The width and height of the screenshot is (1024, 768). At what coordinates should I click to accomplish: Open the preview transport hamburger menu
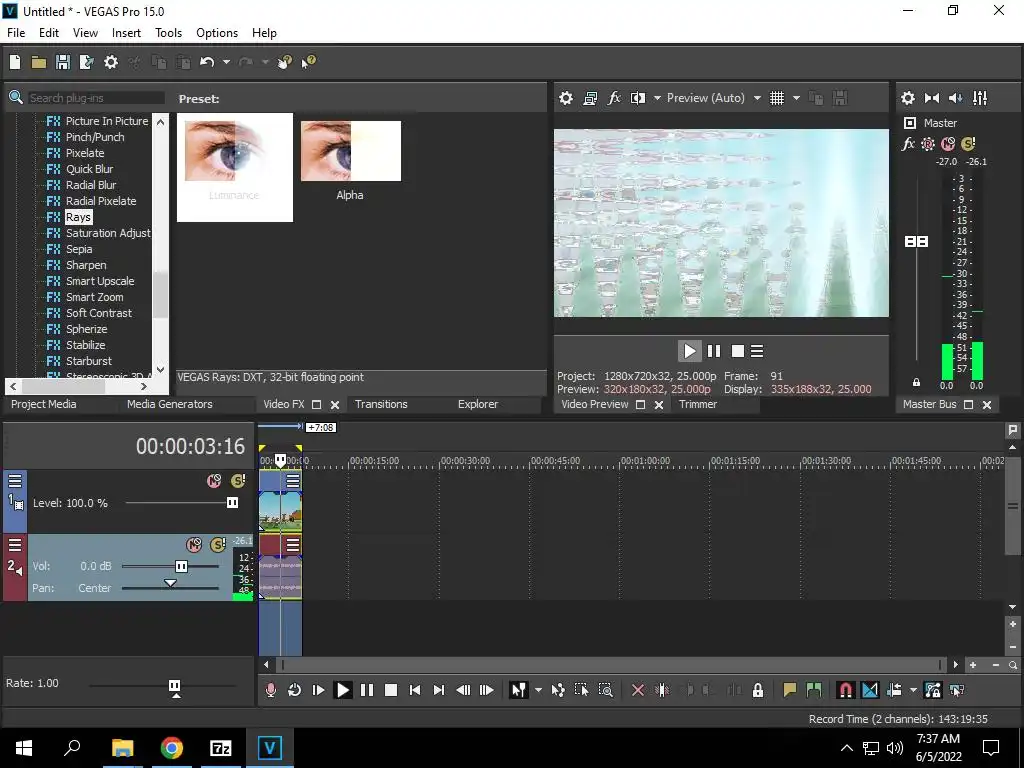[x=757, y=351]
